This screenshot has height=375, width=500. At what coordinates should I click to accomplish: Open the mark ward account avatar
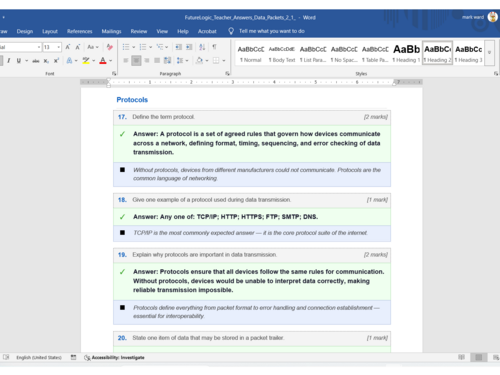(493, 17)
